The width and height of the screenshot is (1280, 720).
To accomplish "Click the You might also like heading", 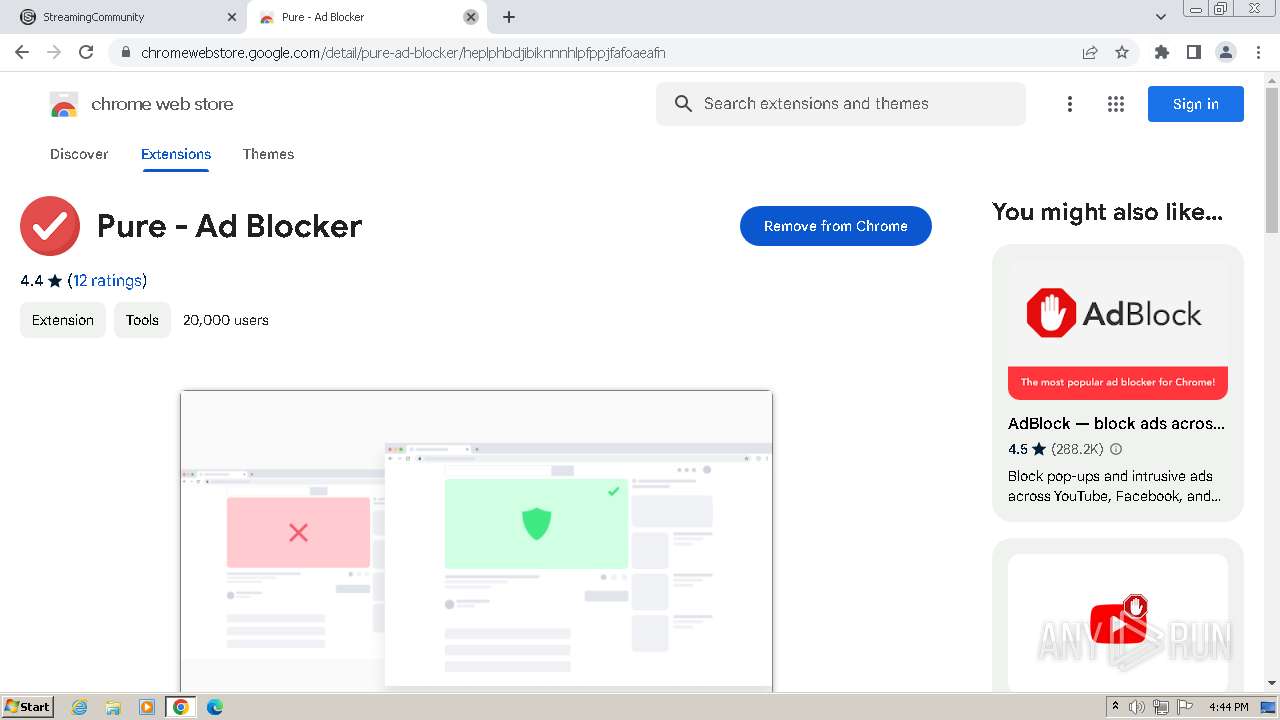I will click(x=1107, y=212).
